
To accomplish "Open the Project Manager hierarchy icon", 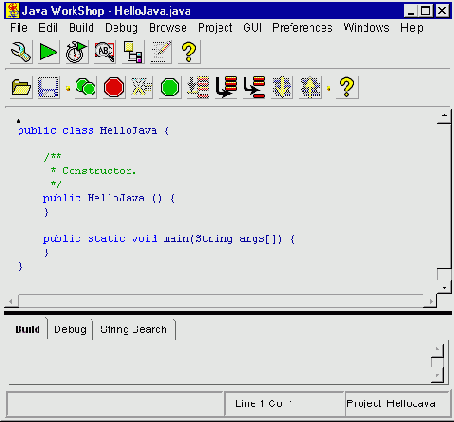I will pyautogui.click(x=133, y=52).
